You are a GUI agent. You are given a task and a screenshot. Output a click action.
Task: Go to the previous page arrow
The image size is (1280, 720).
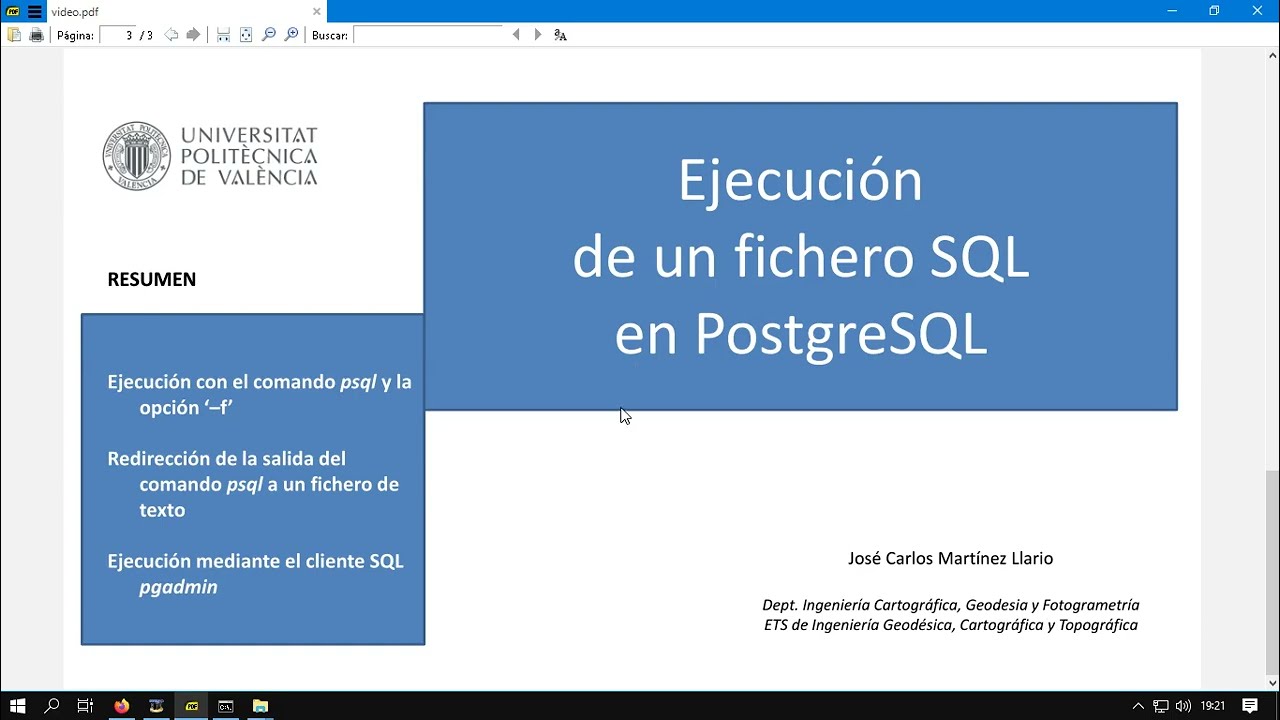171,35
